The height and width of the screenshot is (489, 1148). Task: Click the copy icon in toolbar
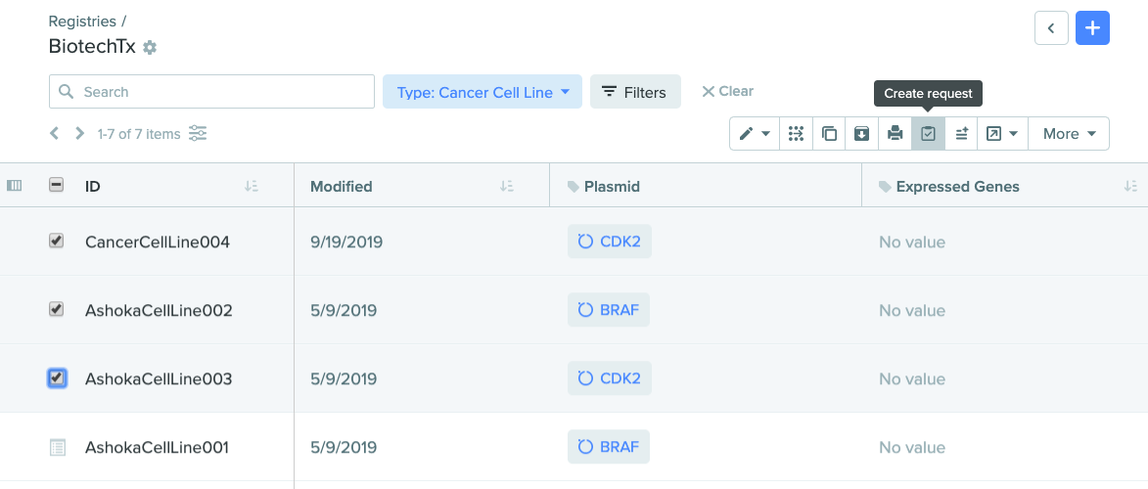[829, 134]
